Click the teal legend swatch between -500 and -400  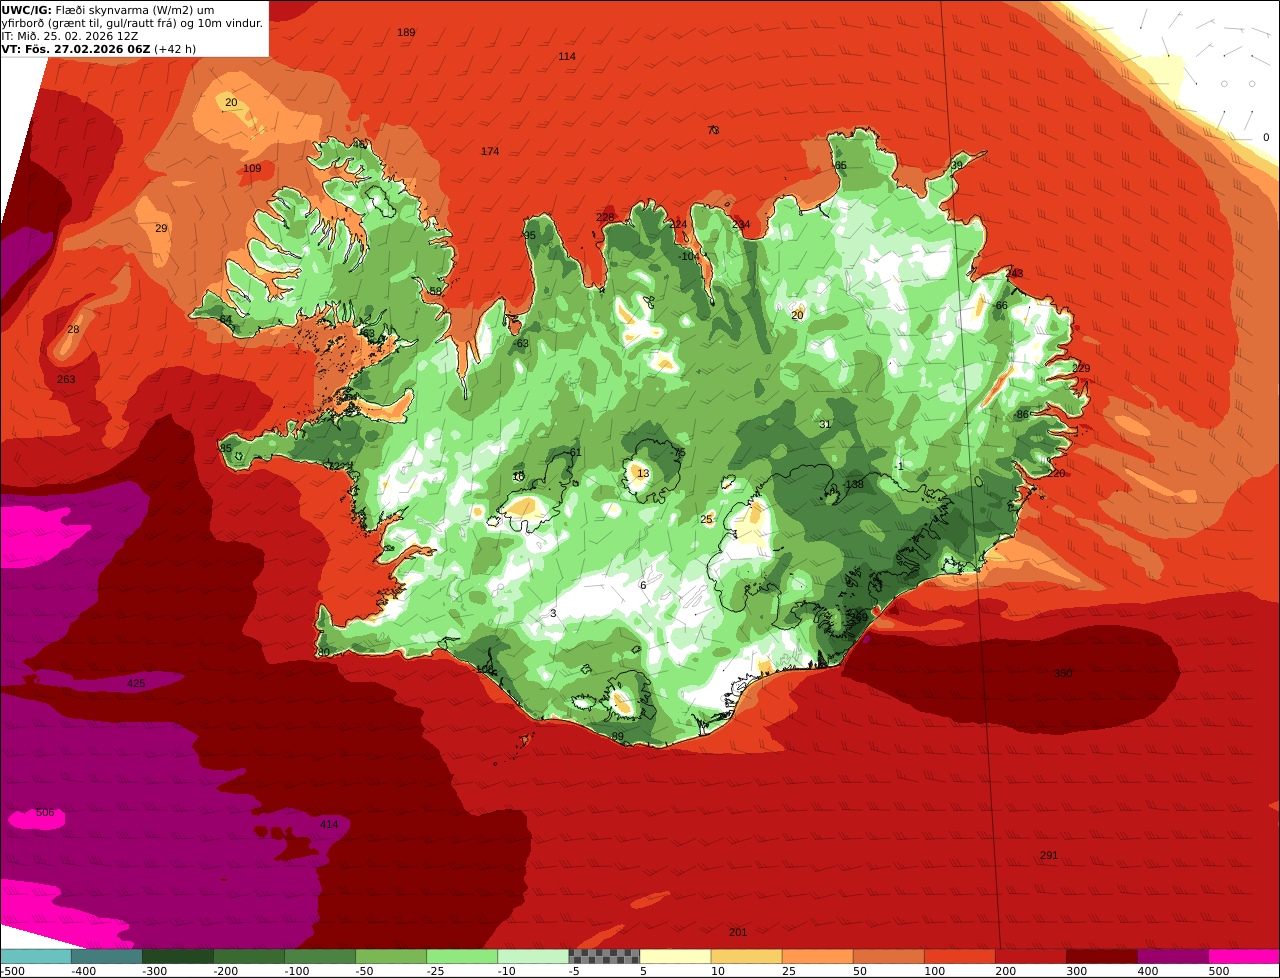pos(35,956)
